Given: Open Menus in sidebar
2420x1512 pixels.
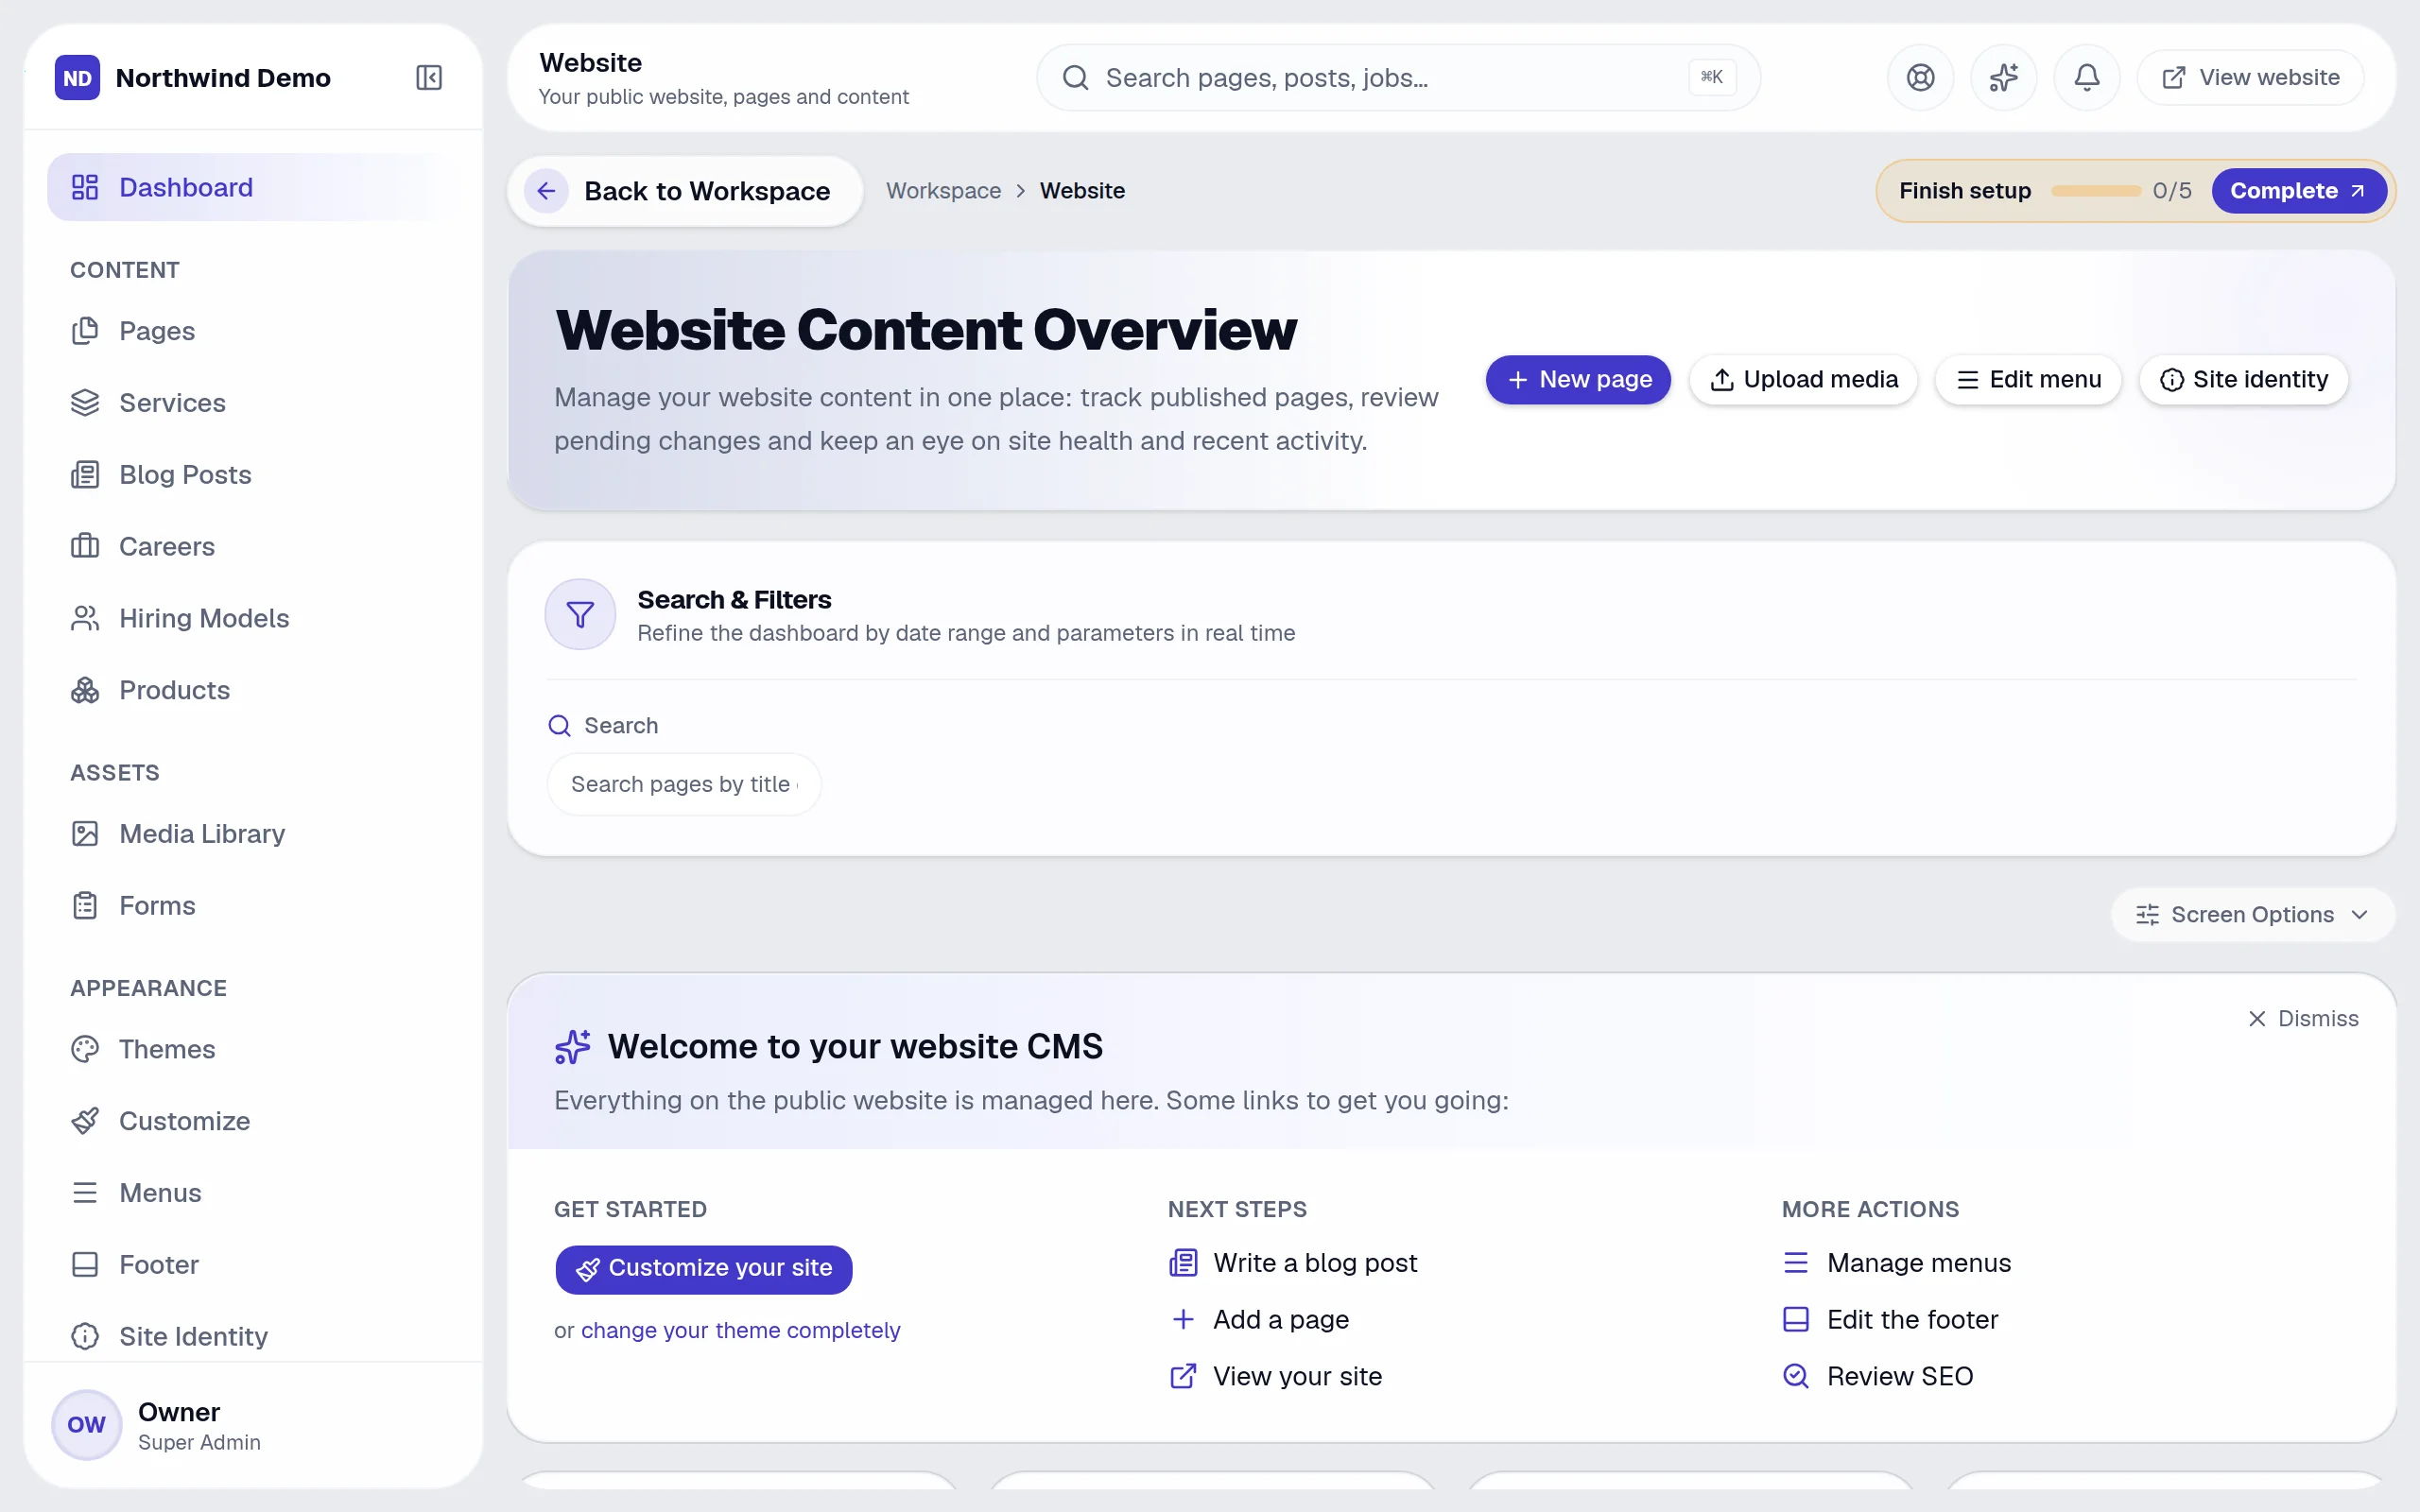Looking at the screenshot, I should [x=254, y=1193].
